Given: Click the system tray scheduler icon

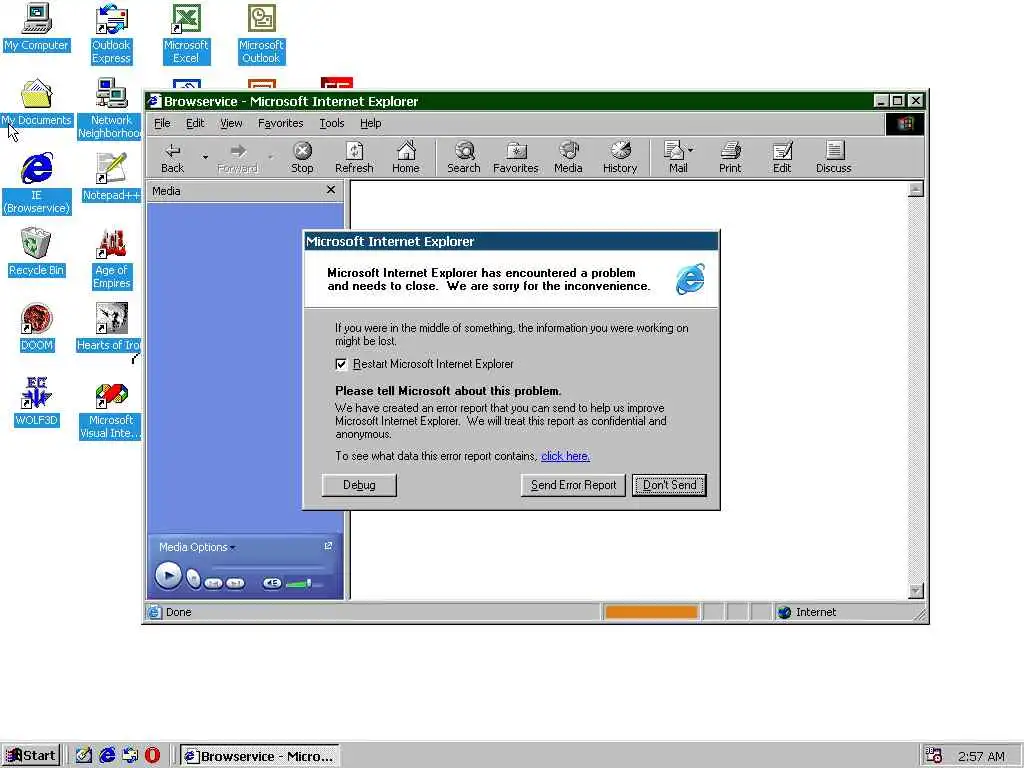Looking at the screenshot, I should coord(934,756).
